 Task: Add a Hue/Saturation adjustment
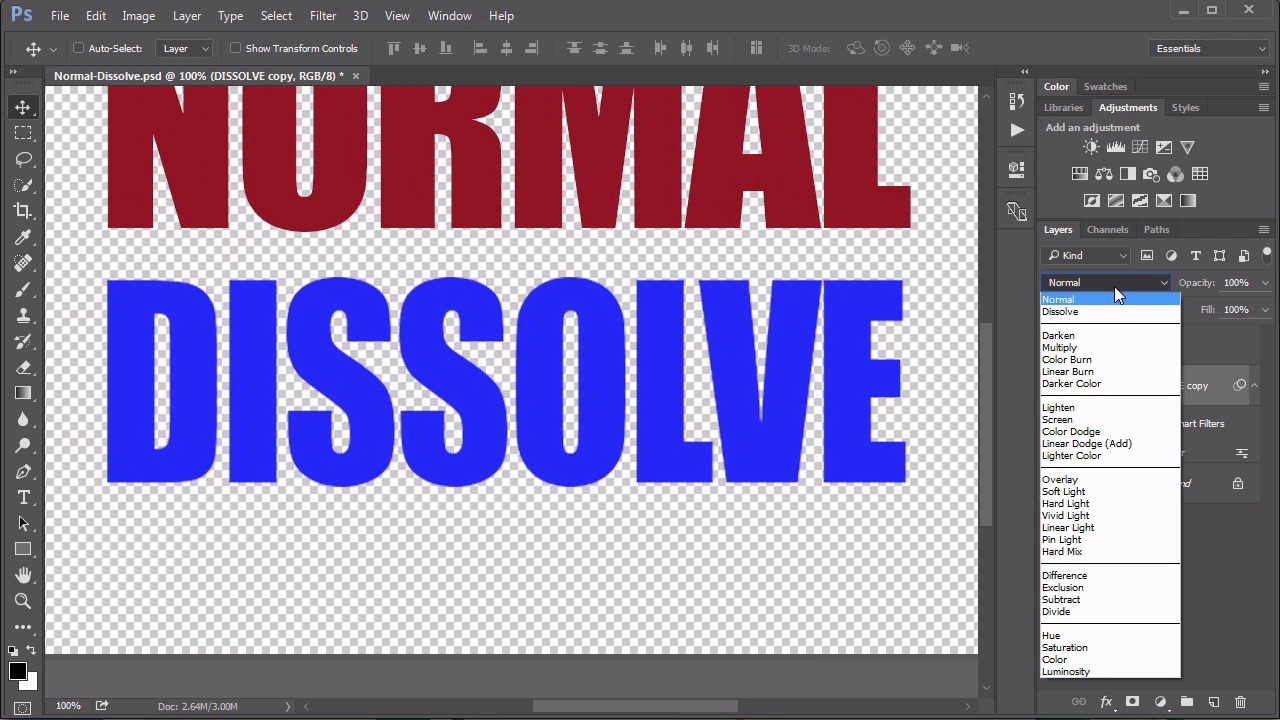point(1079,174)
